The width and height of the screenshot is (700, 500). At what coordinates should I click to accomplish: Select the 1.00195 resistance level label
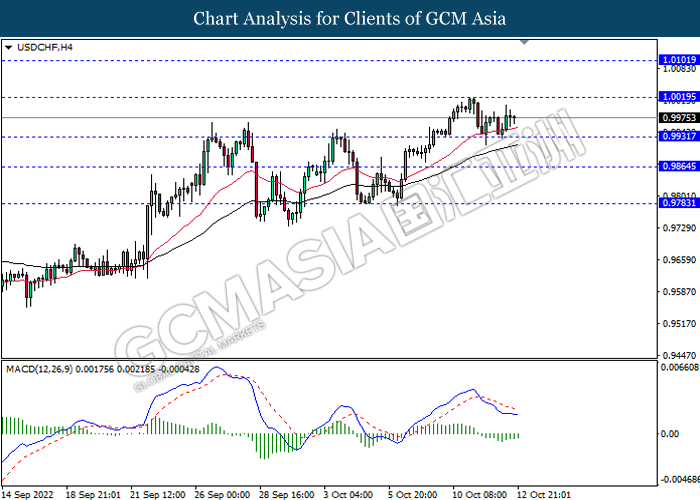[679, 97]
